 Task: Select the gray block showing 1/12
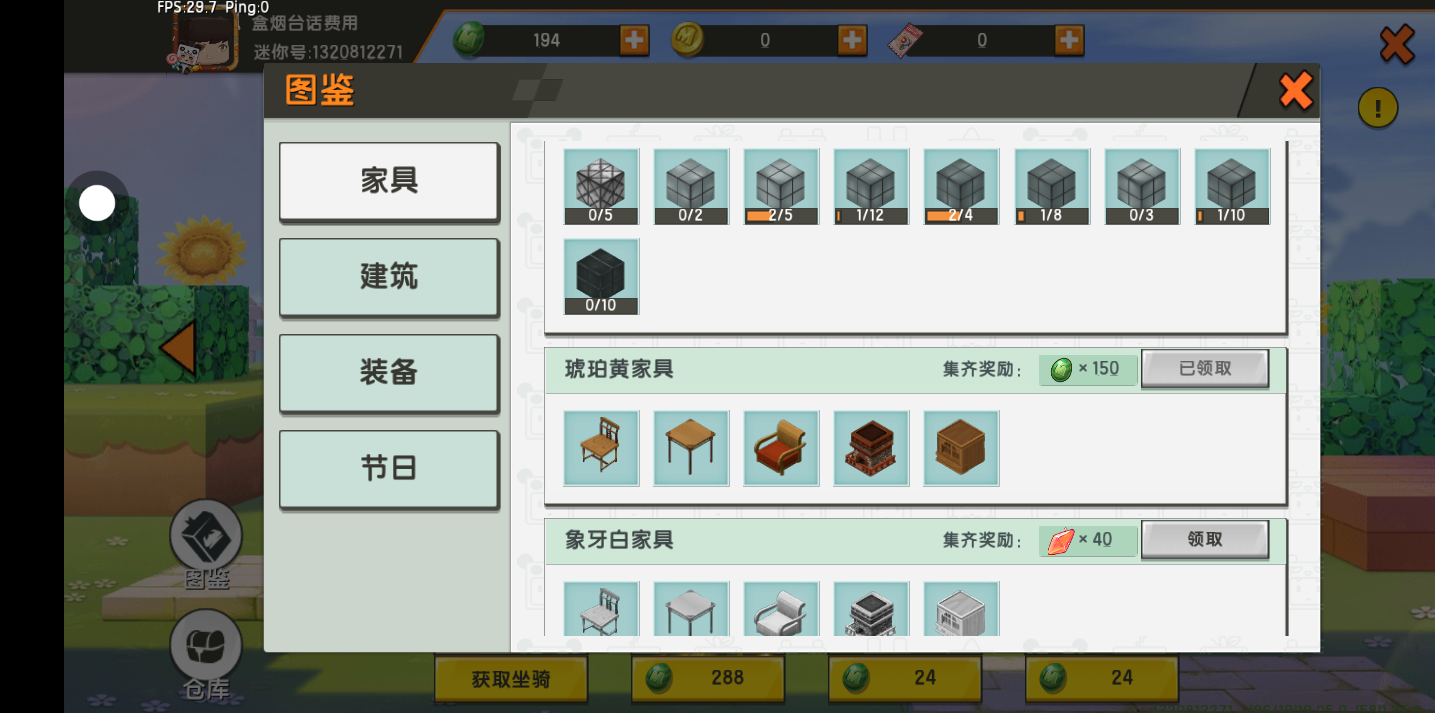pyautogui.click(x=871, y=187)
